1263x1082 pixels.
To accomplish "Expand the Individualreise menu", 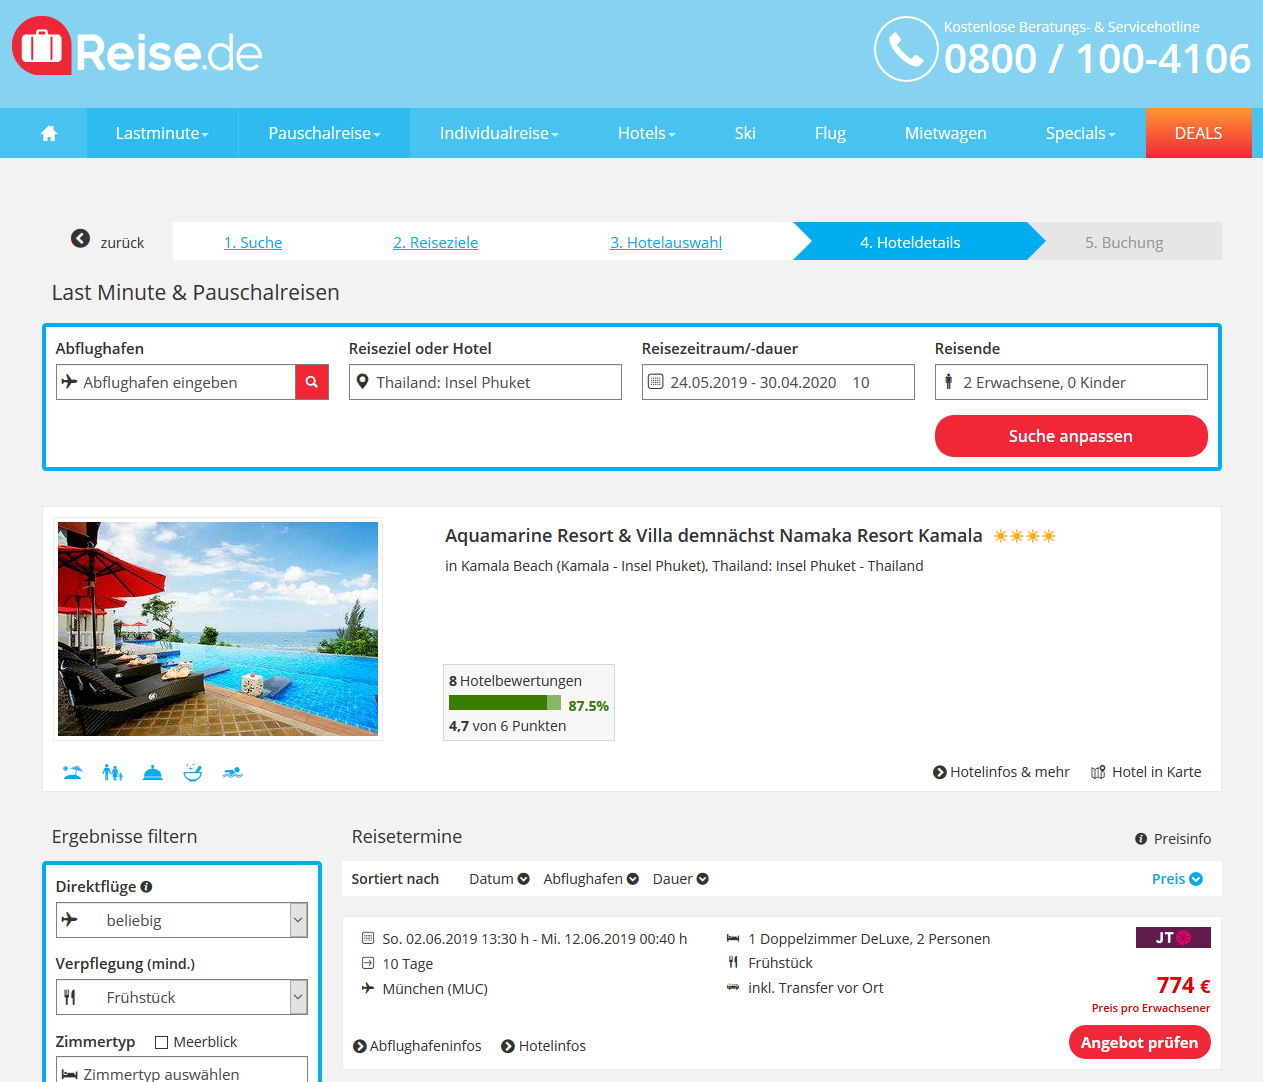I will [x=499, y=133].
